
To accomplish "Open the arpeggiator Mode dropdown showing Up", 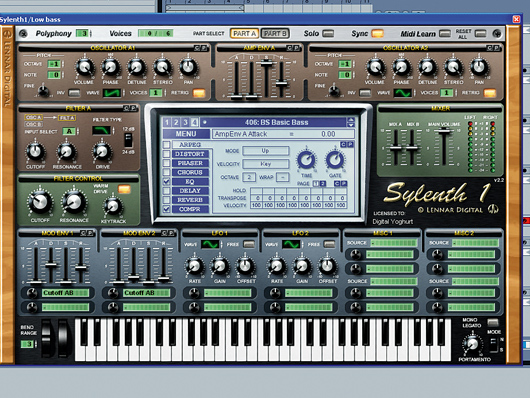I will pyautogui.click(x=266, y=151).
